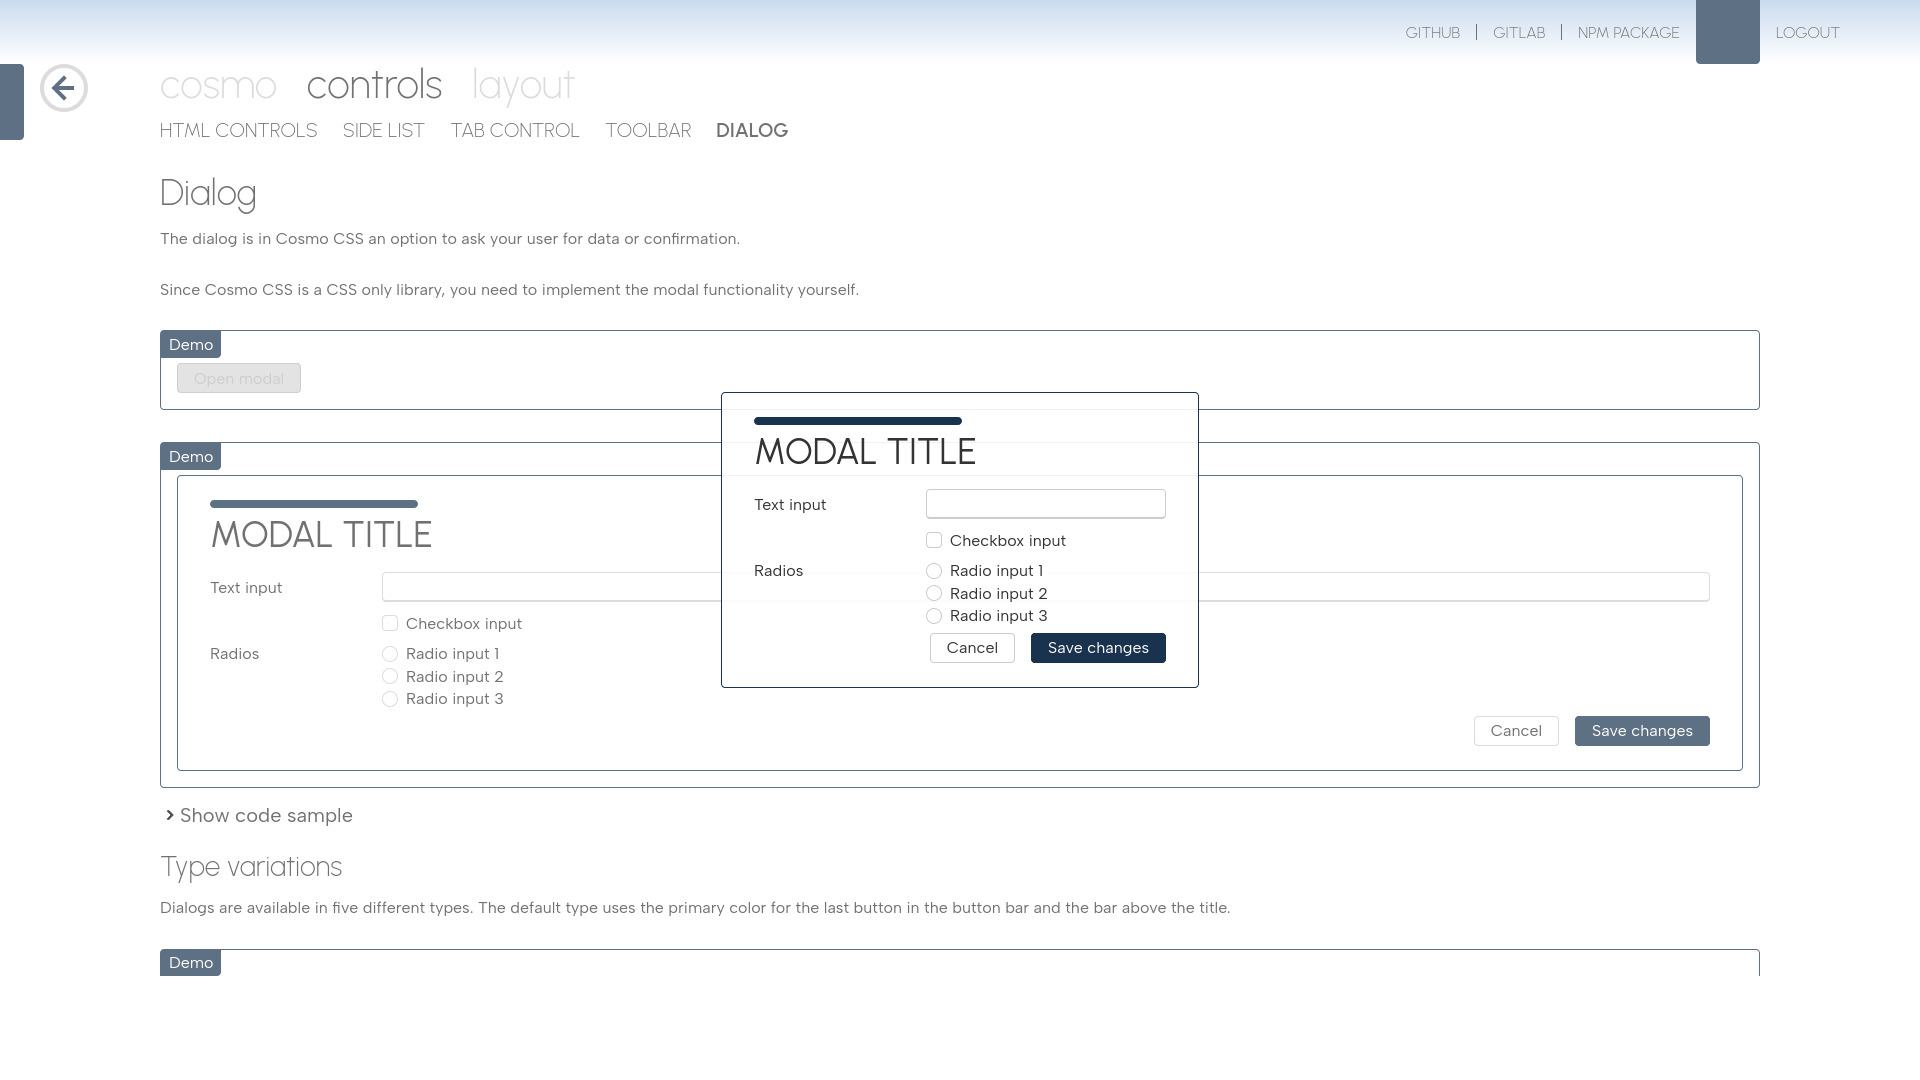Click the LOGOUT link
The height and width of the screenshot is (1080, 1920).
click(1807, 33)
